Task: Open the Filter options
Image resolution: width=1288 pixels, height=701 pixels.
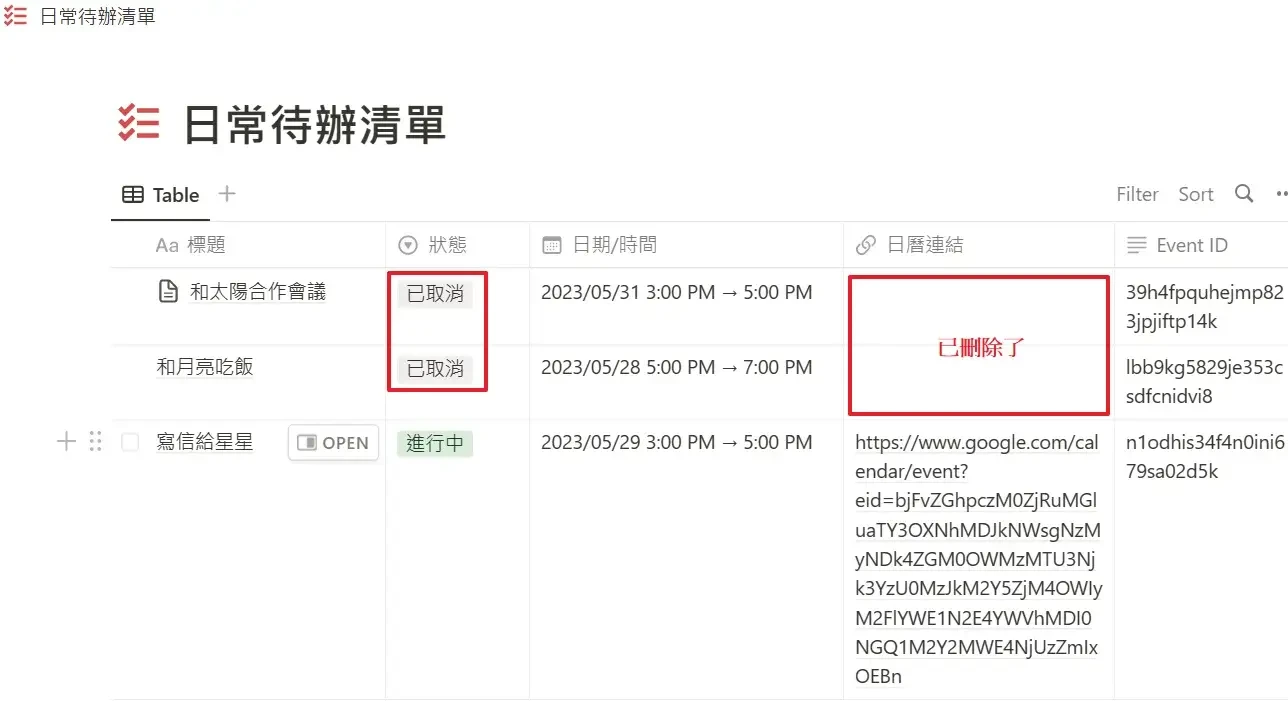Action: click(x=1137, y=194)
